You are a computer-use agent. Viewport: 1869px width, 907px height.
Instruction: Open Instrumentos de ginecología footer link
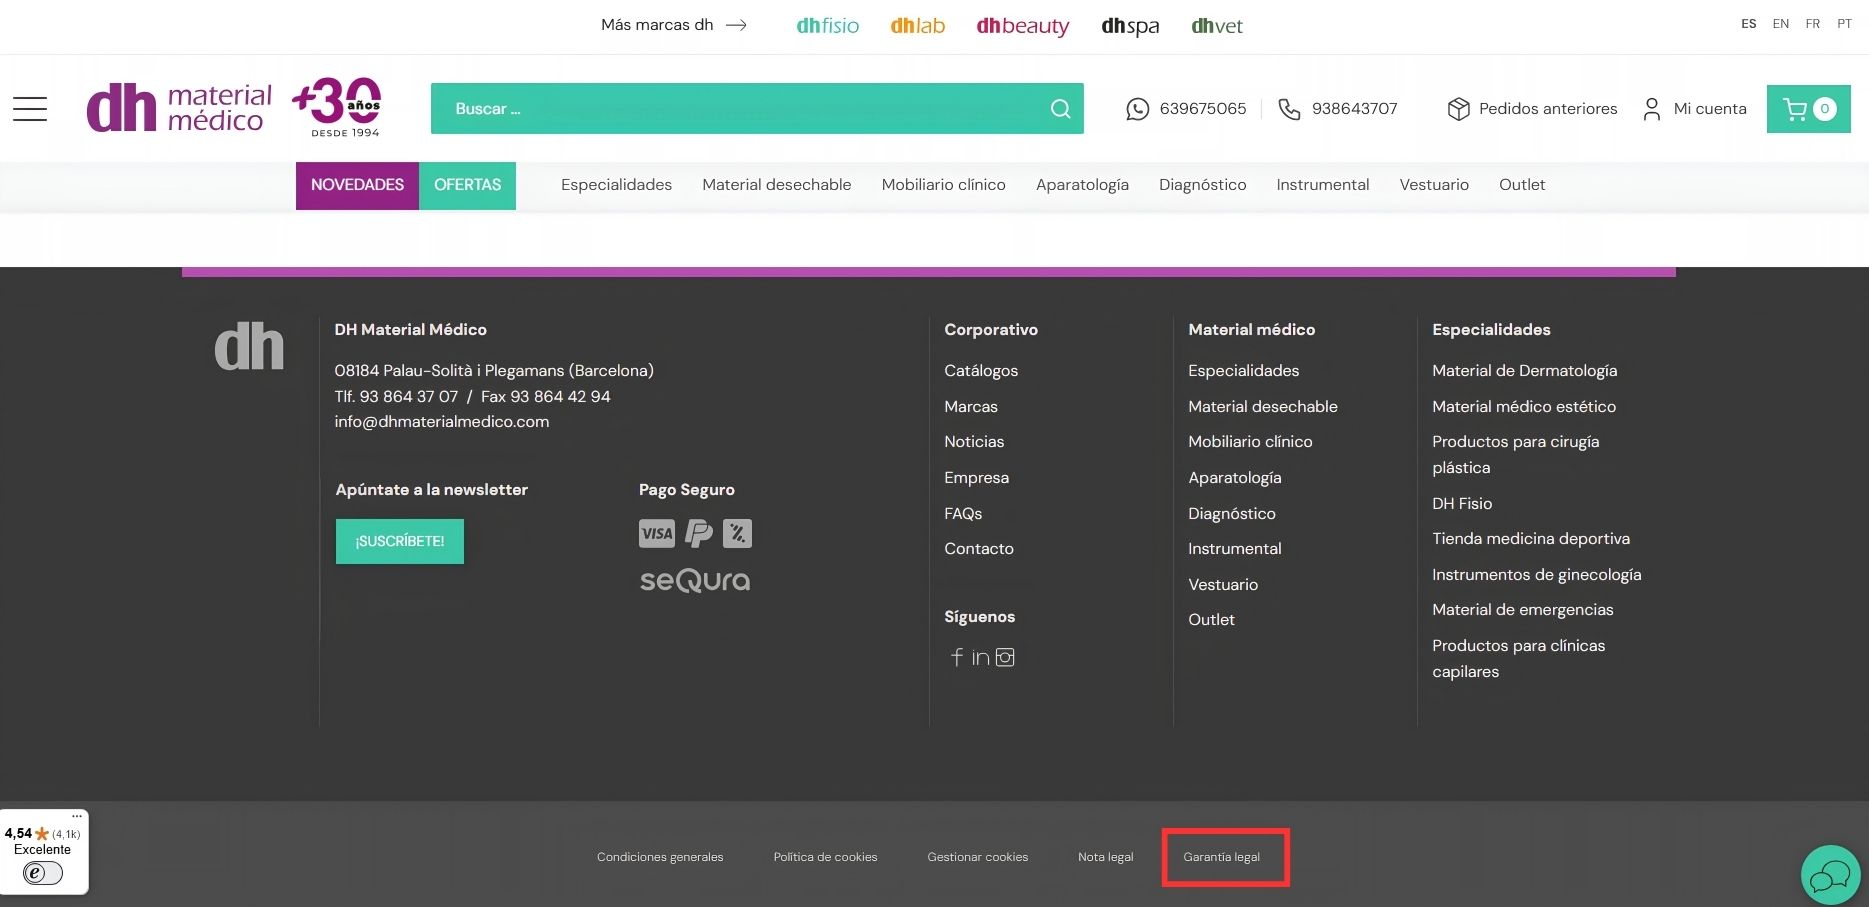(x=1536, y=575)
